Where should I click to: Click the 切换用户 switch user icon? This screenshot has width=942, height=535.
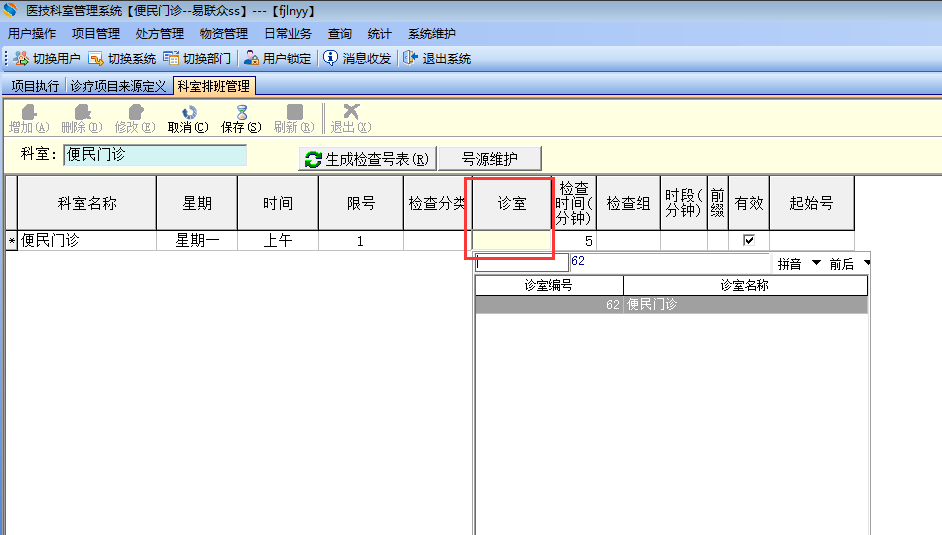(x=21, y=58)
